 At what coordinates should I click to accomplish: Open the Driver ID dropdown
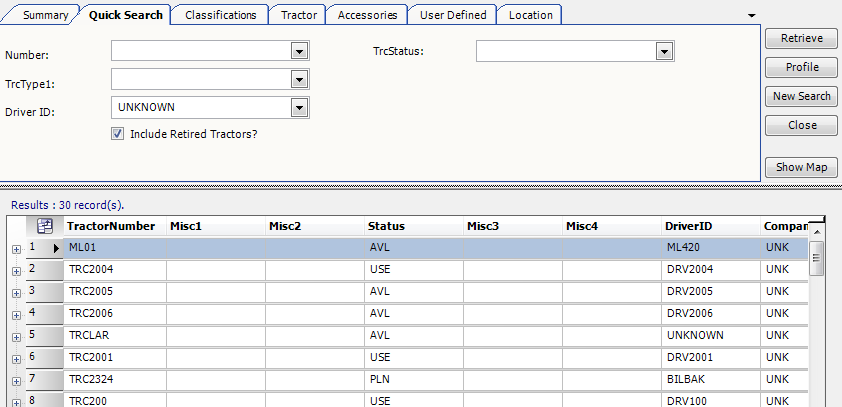pyautogui.click(x=297, y=106)
